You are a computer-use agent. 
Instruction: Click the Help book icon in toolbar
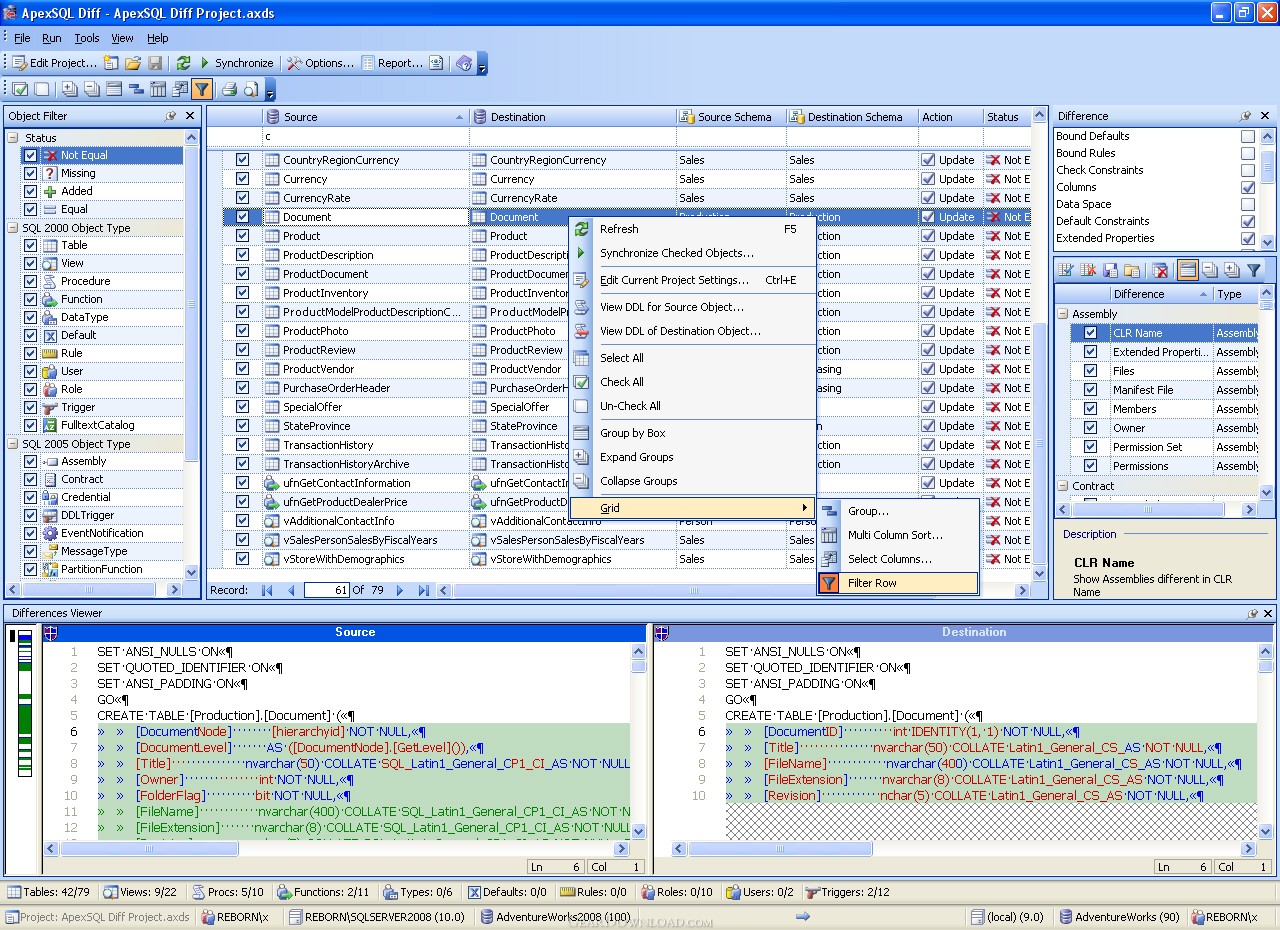click(x=464, y=63)
